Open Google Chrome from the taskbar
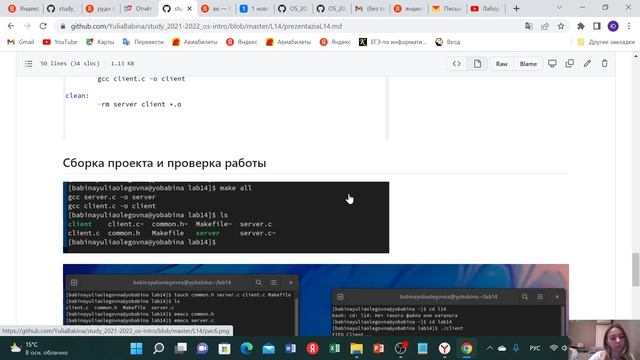The image size is (640, 360). click(x=467, y=349)
